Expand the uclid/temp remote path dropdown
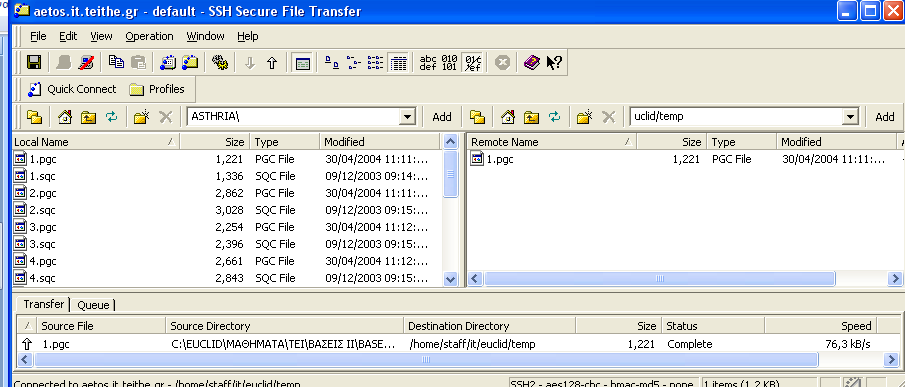 850,117
